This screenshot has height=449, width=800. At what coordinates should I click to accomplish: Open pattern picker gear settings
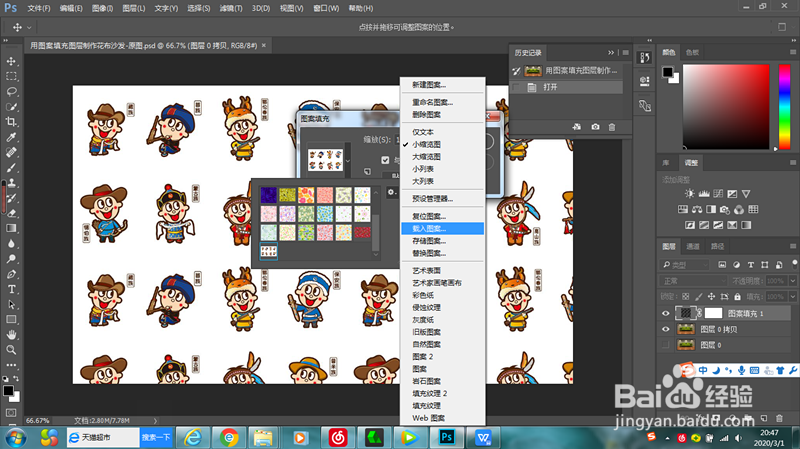pos(391,192)
